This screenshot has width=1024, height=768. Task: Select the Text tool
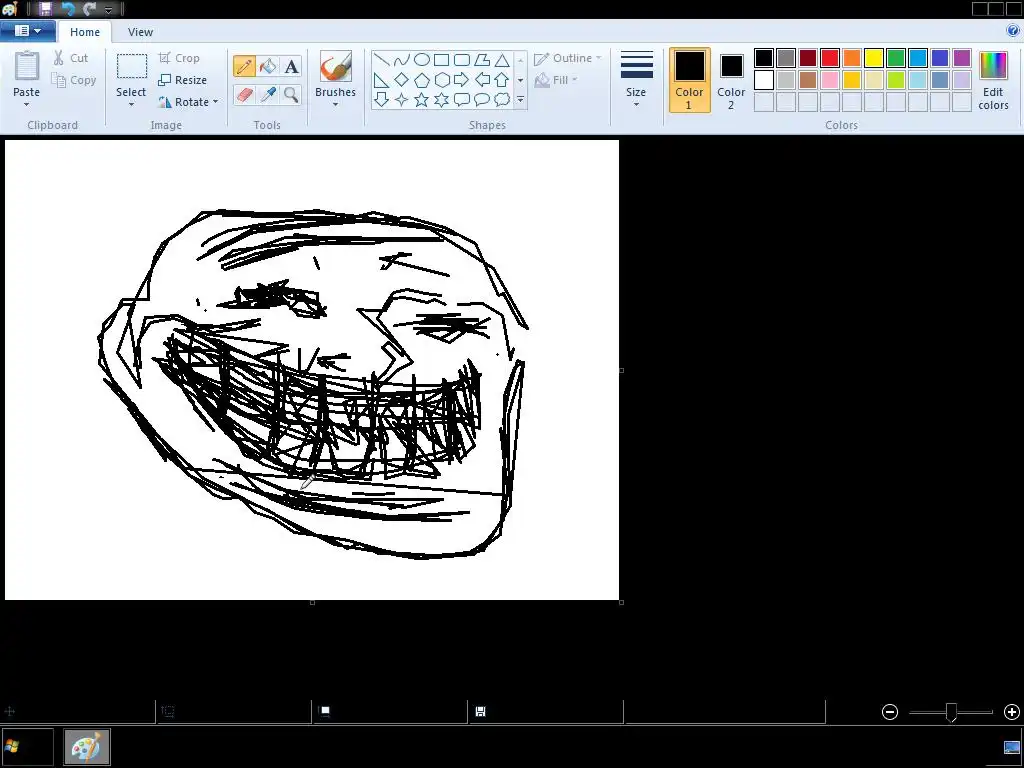(291, 66)
